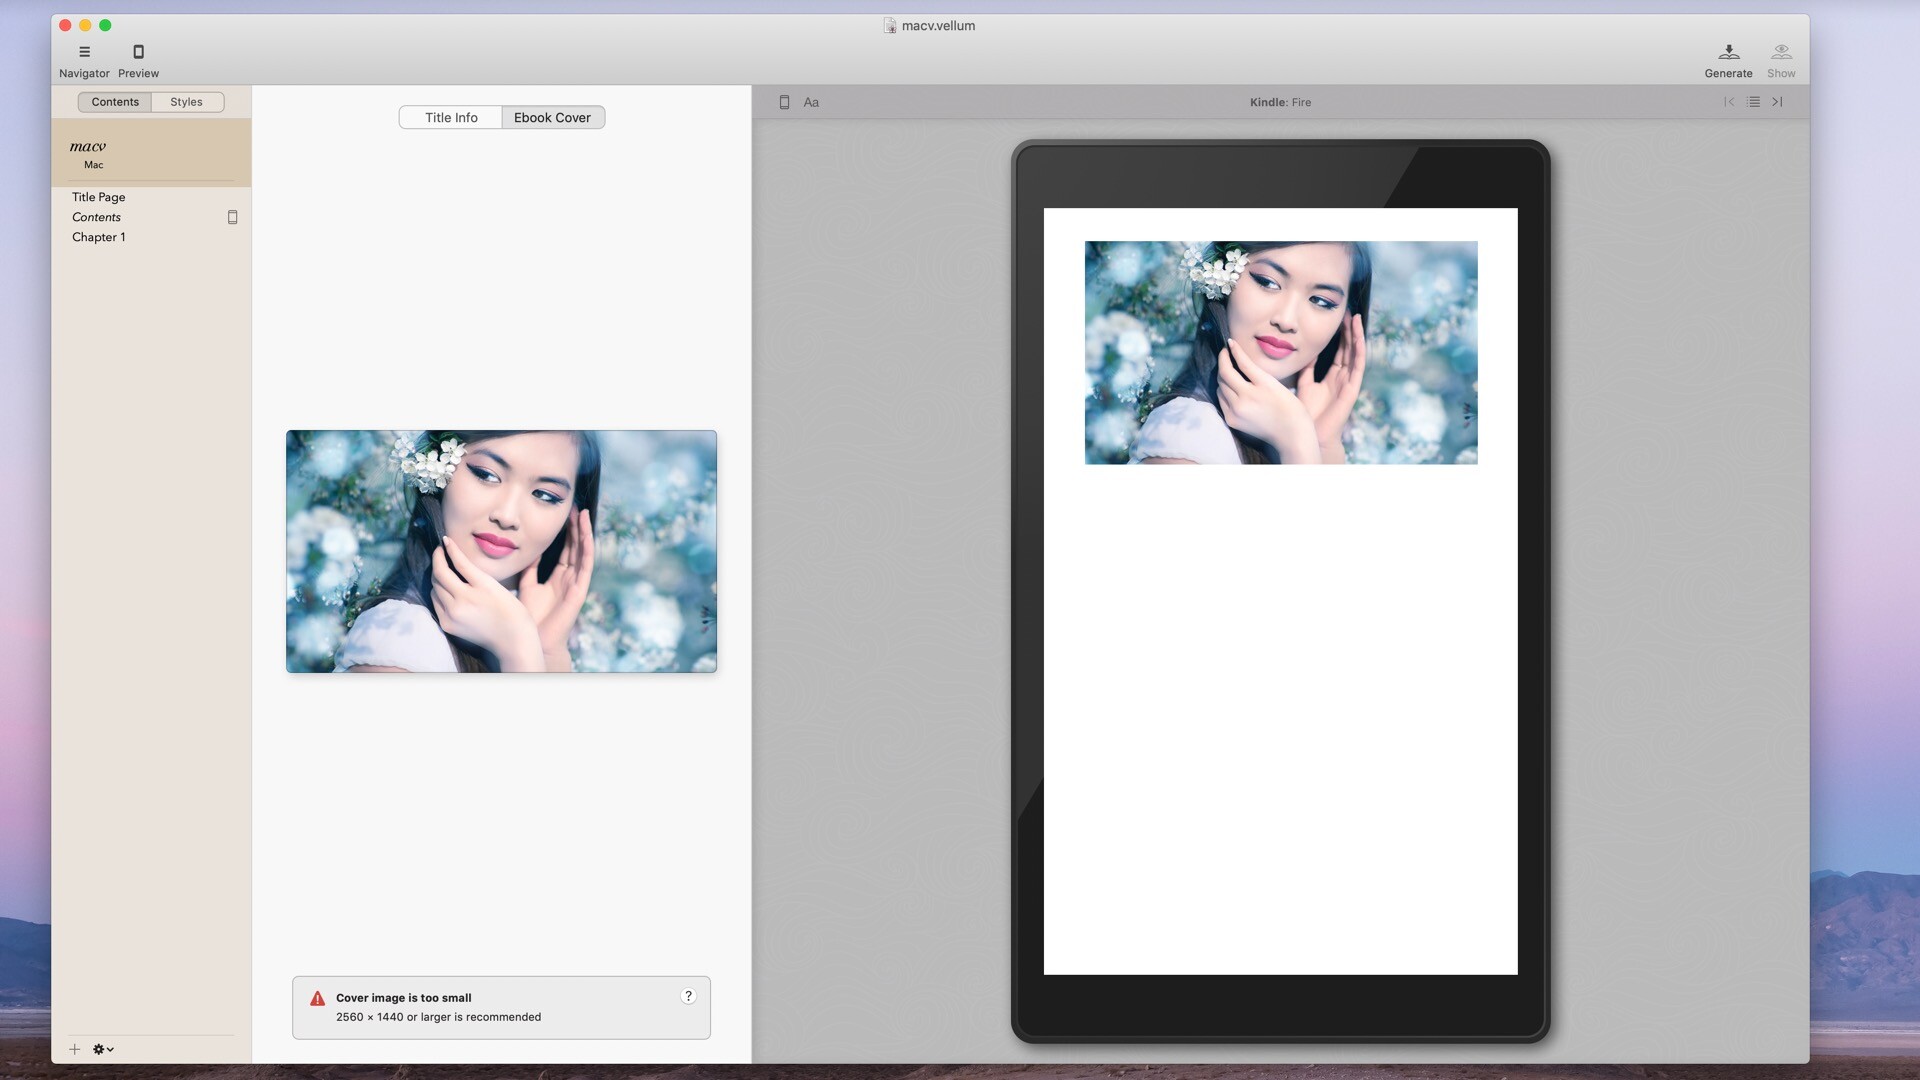Image resolution: width=1920 pixels, height=1080 pixels.
Task: Jump to first page with the skip-back icon
Action: pyautogui.click(x=1728, y=101)
